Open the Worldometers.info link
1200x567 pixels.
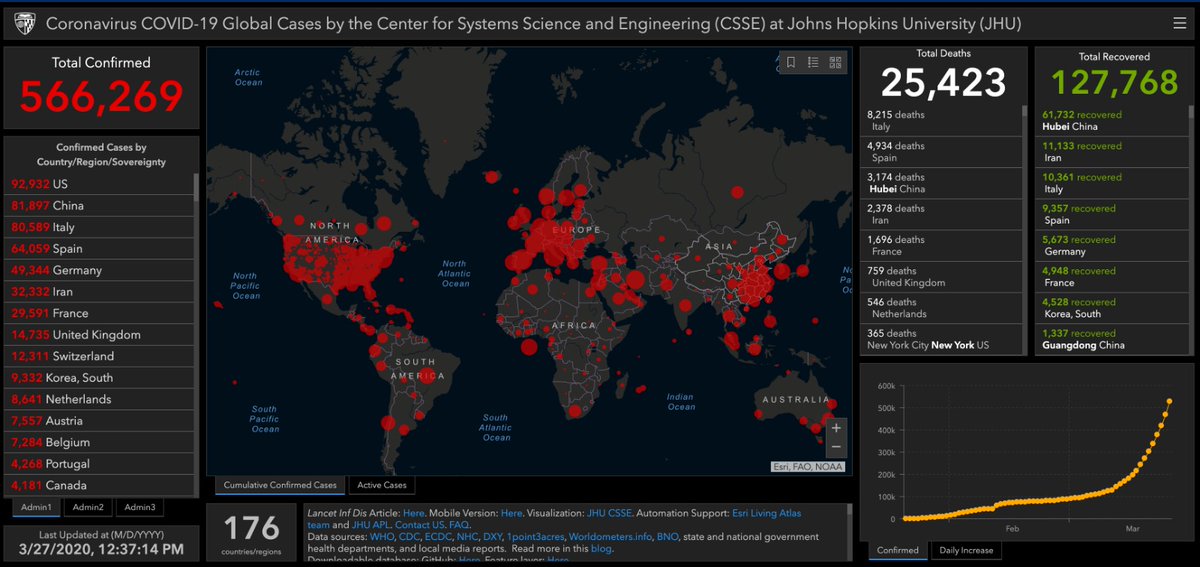click(x=611, y=536)
